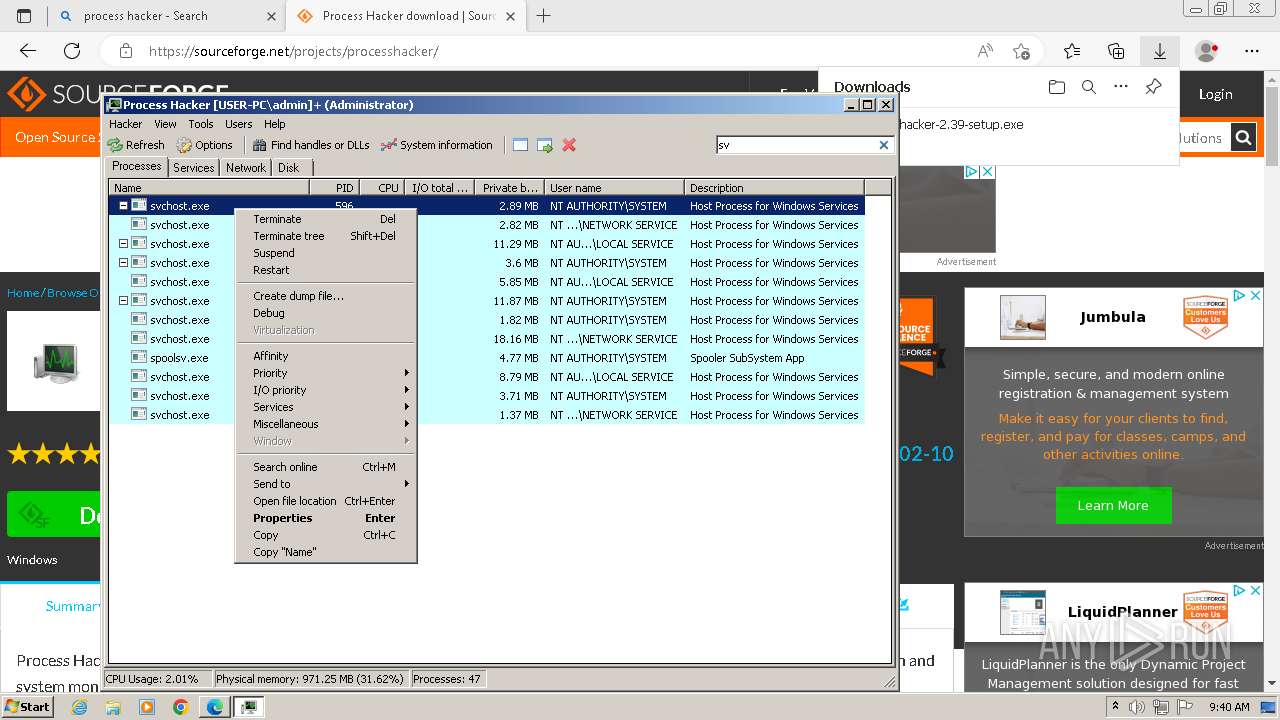Open the Tools menu in Process Hacker
Screen dimensions: 1280x720
[x=201, y=124]
